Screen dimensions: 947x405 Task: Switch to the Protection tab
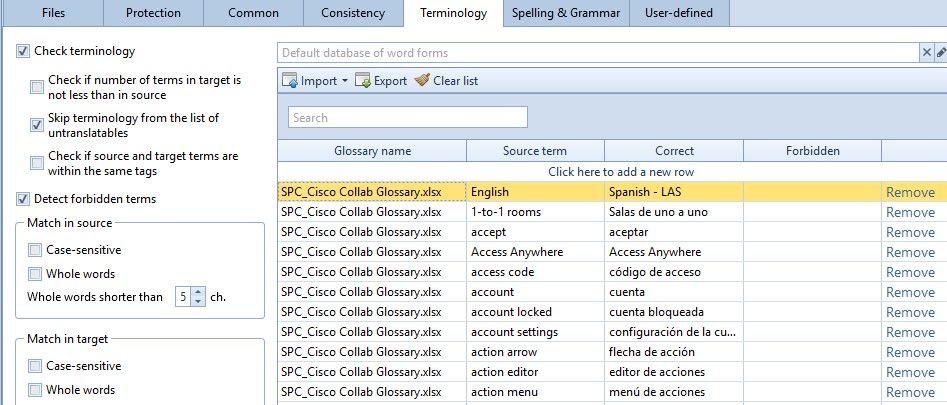click(x=153, y=13)
